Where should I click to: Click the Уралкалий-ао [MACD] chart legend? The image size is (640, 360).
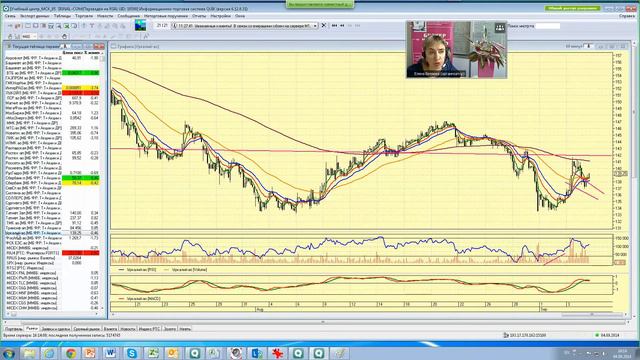pos(140,299)
